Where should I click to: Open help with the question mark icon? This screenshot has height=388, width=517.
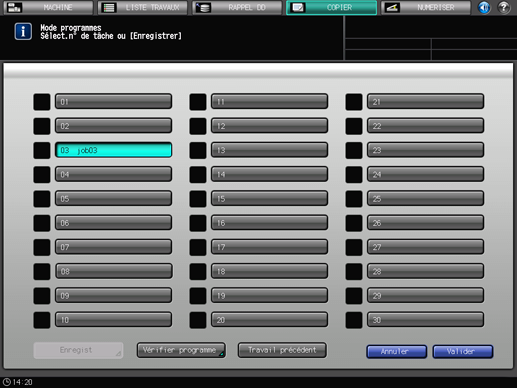(x=504, y=7)
